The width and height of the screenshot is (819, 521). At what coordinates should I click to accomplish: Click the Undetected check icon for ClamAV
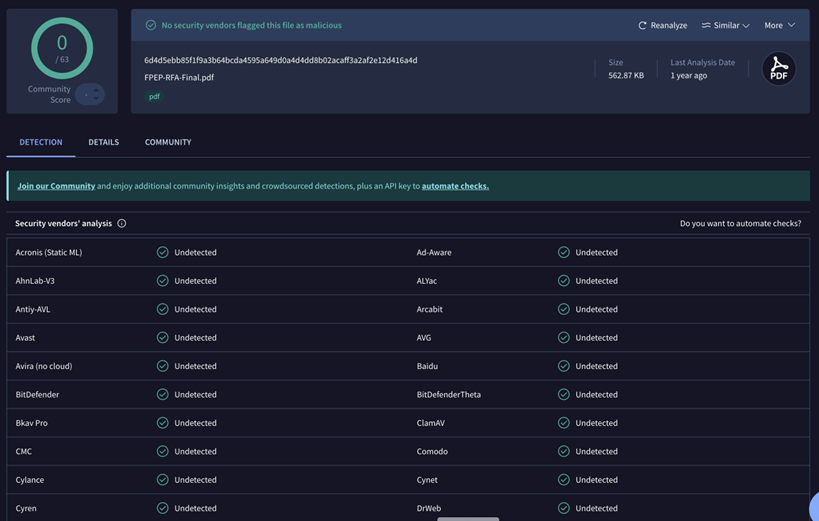click(564, 423)
